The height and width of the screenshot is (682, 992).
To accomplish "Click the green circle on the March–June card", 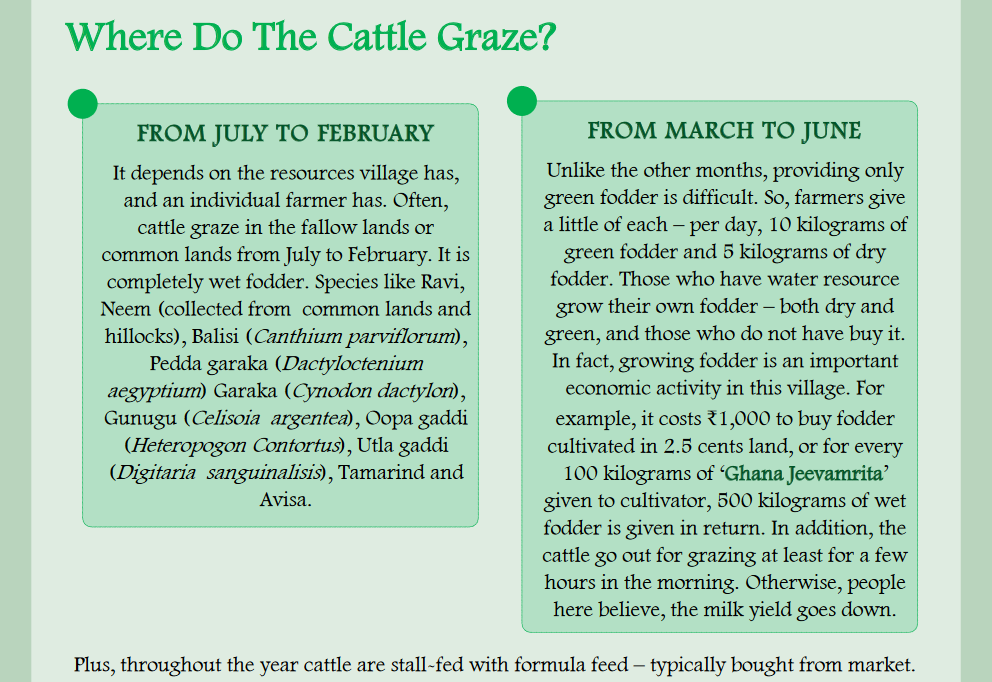I will 522,101.
